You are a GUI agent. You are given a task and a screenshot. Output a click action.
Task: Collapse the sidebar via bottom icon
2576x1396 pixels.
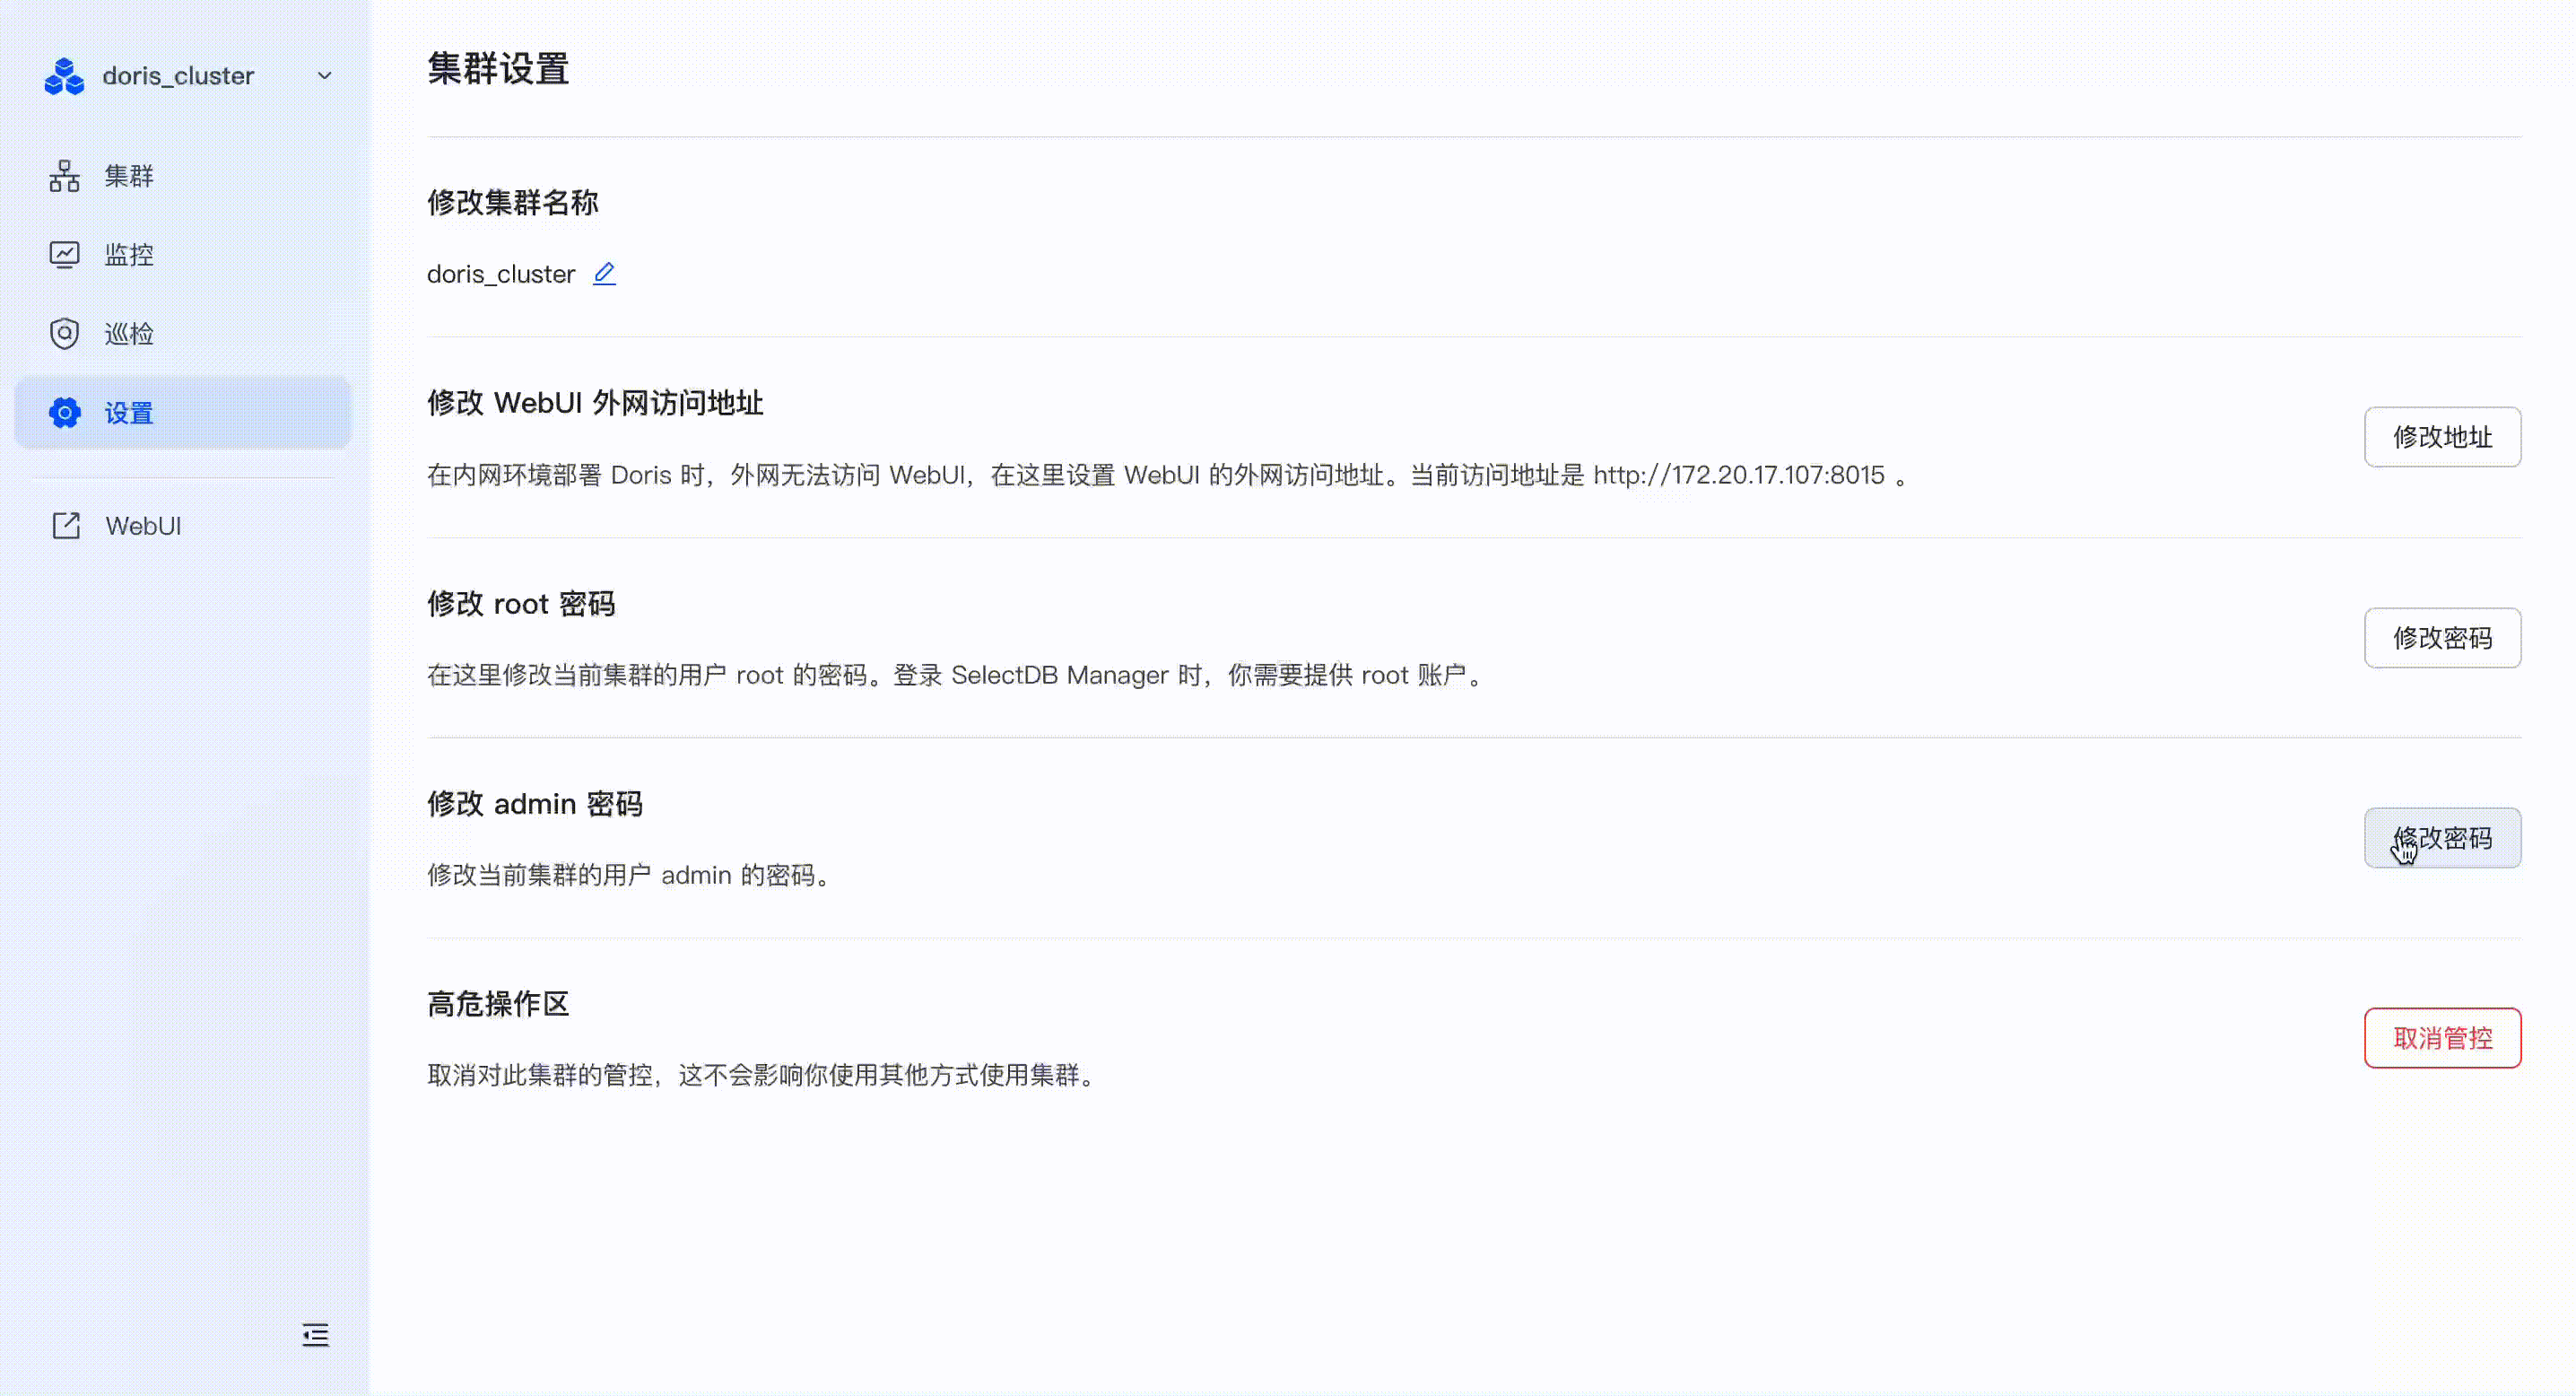[x=315, y=1334]
